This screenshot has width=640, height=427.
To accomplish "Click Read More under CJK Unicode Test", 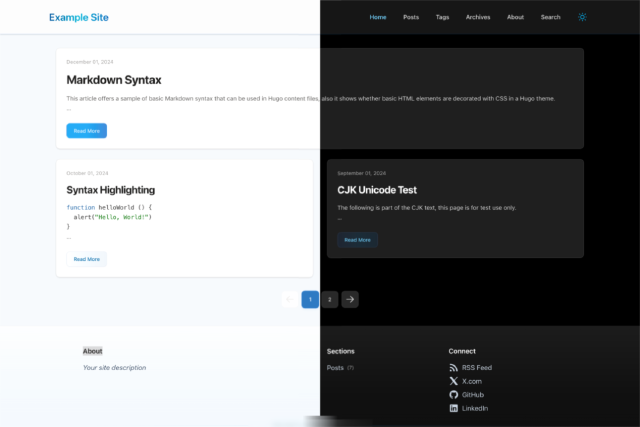I will tap(357, 240).
